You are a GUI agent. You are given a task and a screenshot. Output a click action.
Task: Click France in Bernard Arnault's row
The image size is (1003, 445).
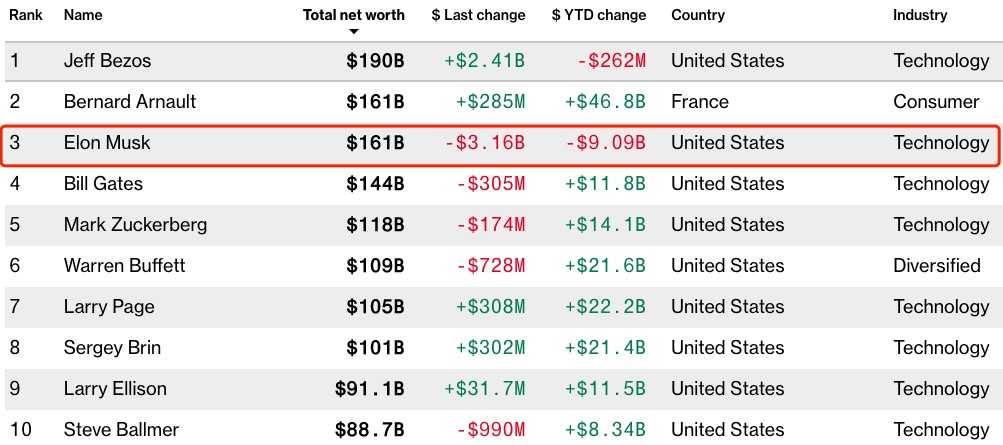point(700,102)
